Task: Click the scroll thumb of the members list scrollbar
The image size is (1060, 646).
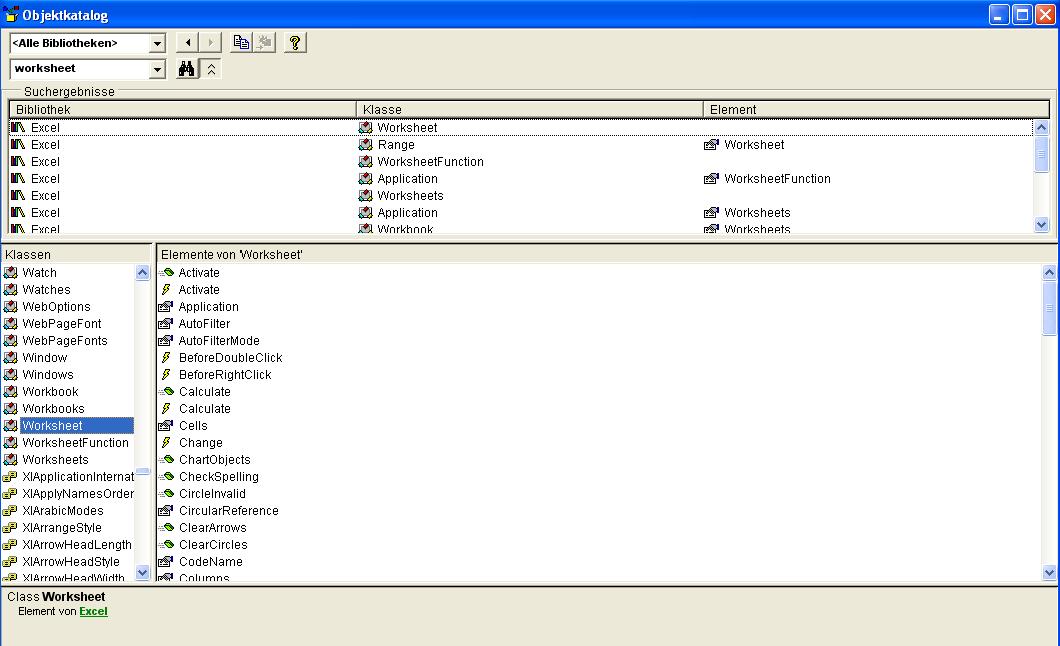Action: (x=1049, y=307)
